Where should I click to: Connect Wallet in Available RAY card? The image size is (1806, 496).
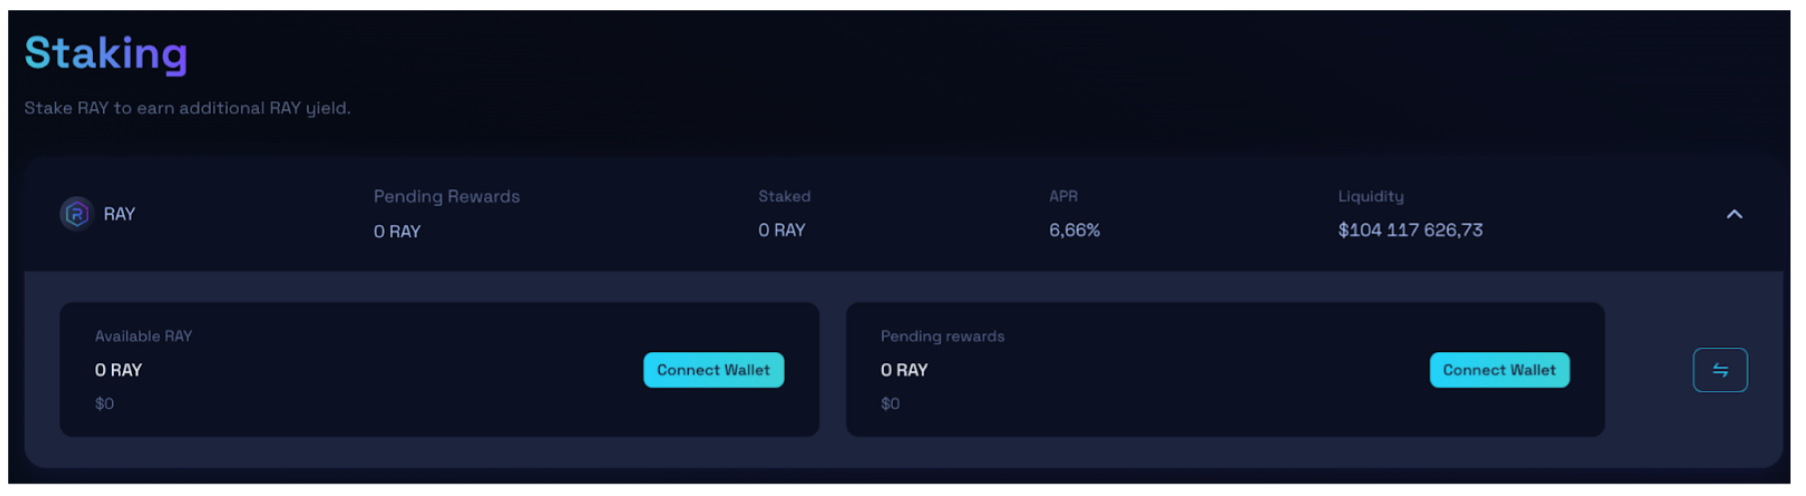click(x=713, y=370)
